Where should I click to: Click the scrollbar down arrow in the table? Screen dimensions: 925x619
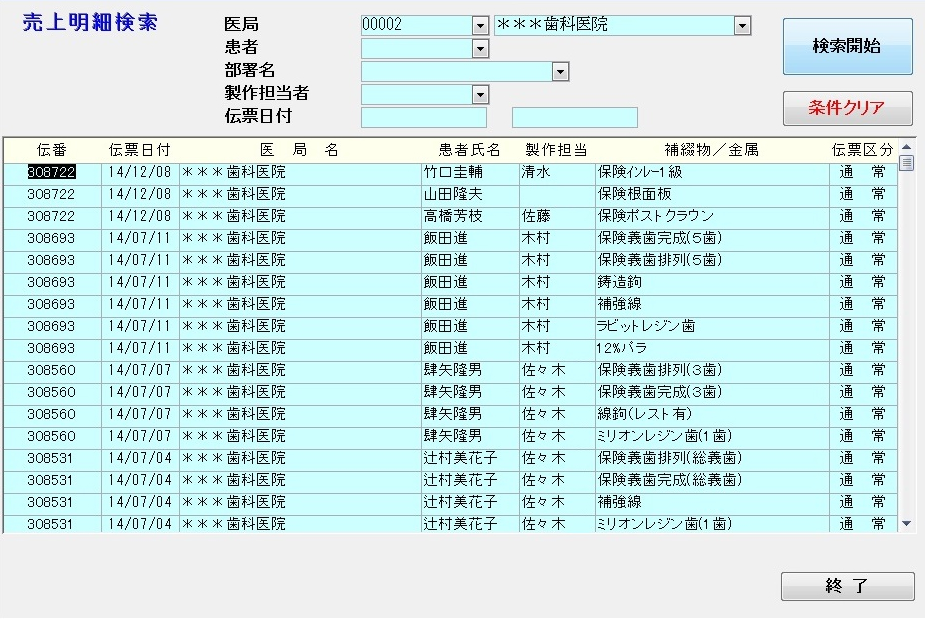click(x=906, y=523)
